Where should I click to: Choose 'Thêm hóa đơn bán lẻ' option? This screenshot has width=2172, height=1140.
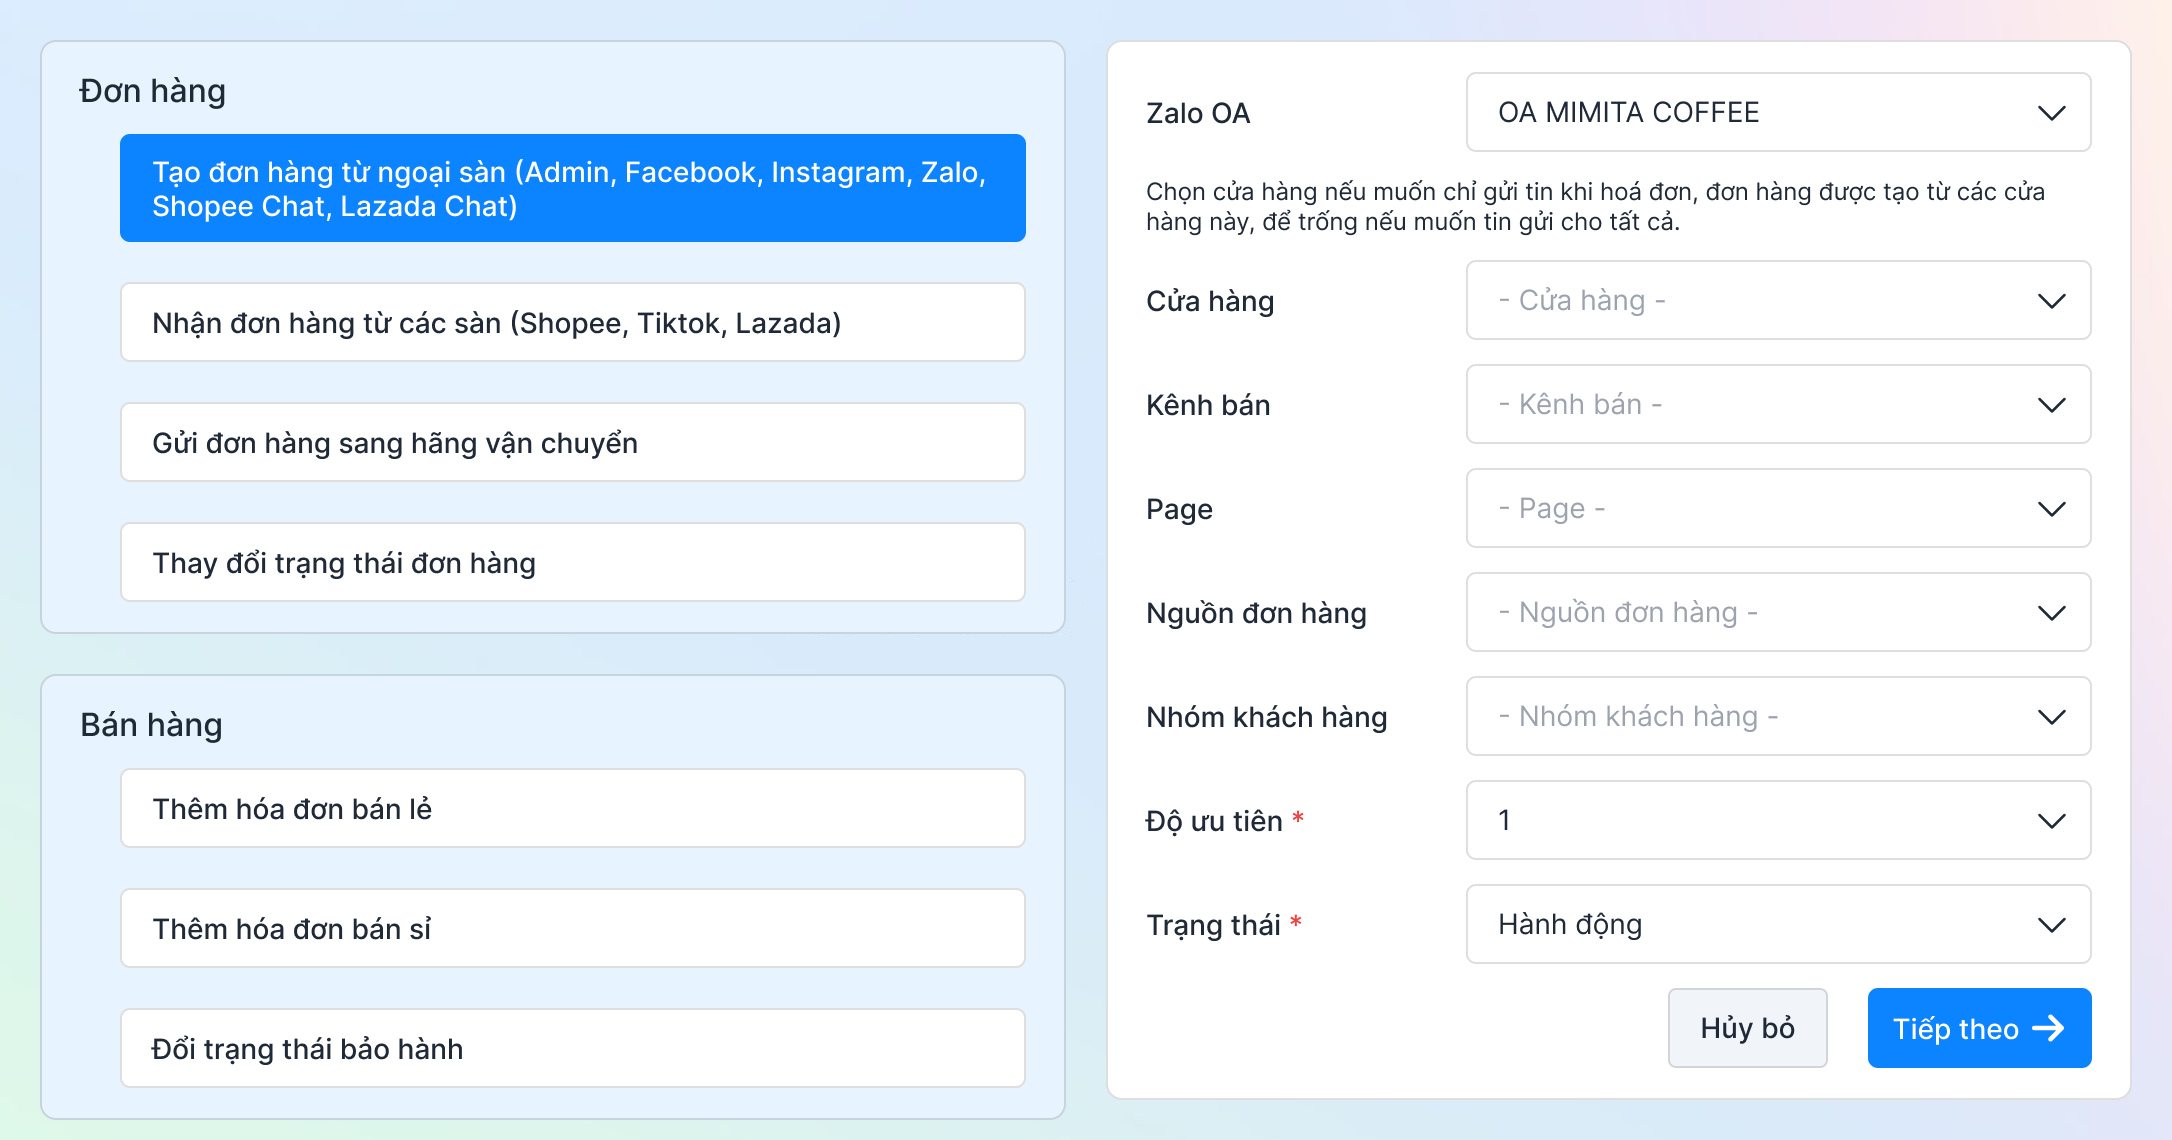[572, 809]
